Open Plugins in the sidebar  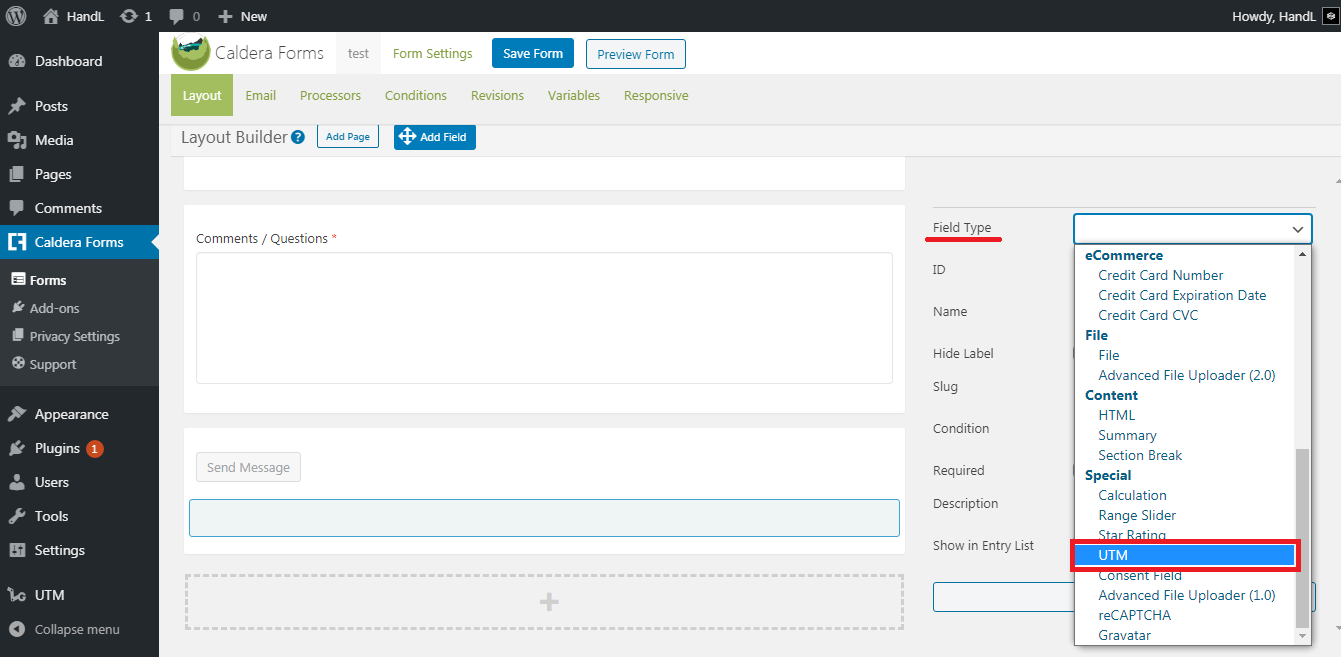[57, 448]
